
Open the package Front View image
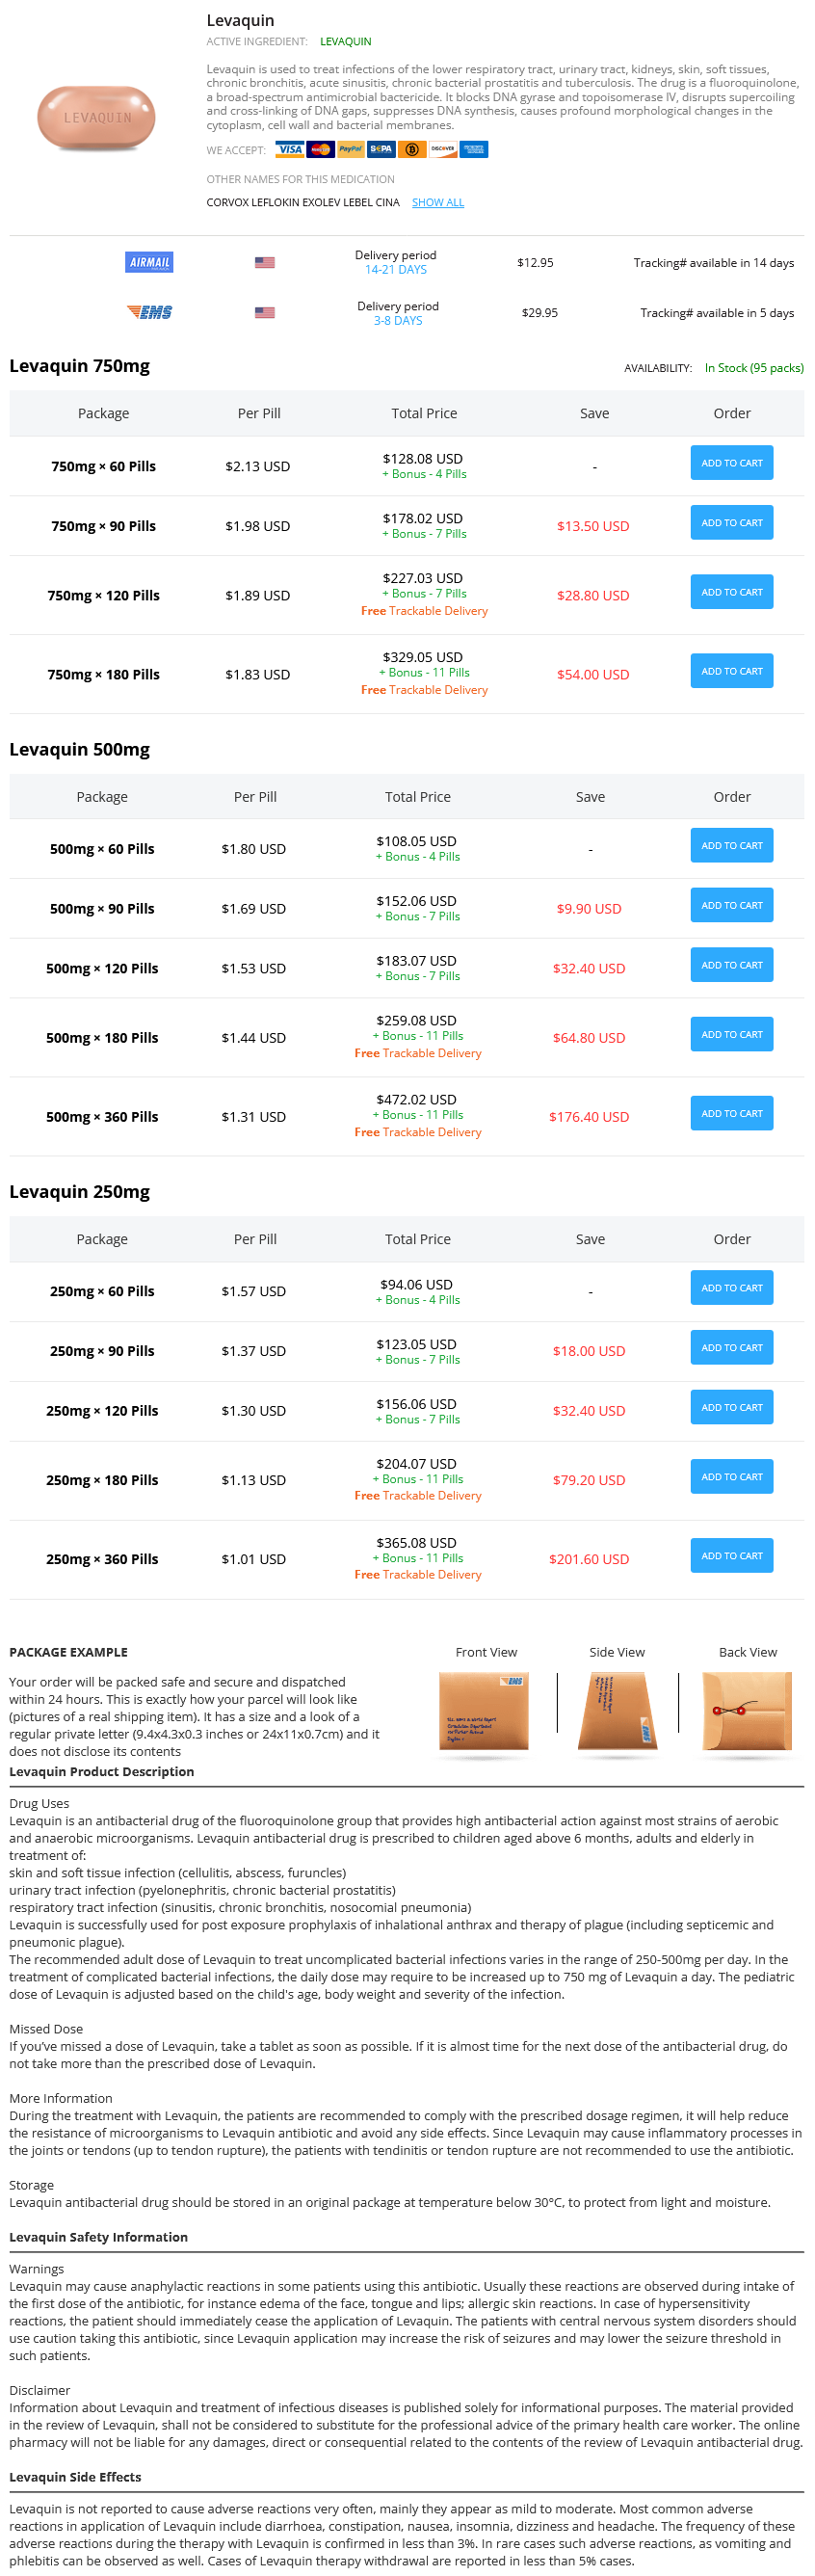(x=484, y=1712)
